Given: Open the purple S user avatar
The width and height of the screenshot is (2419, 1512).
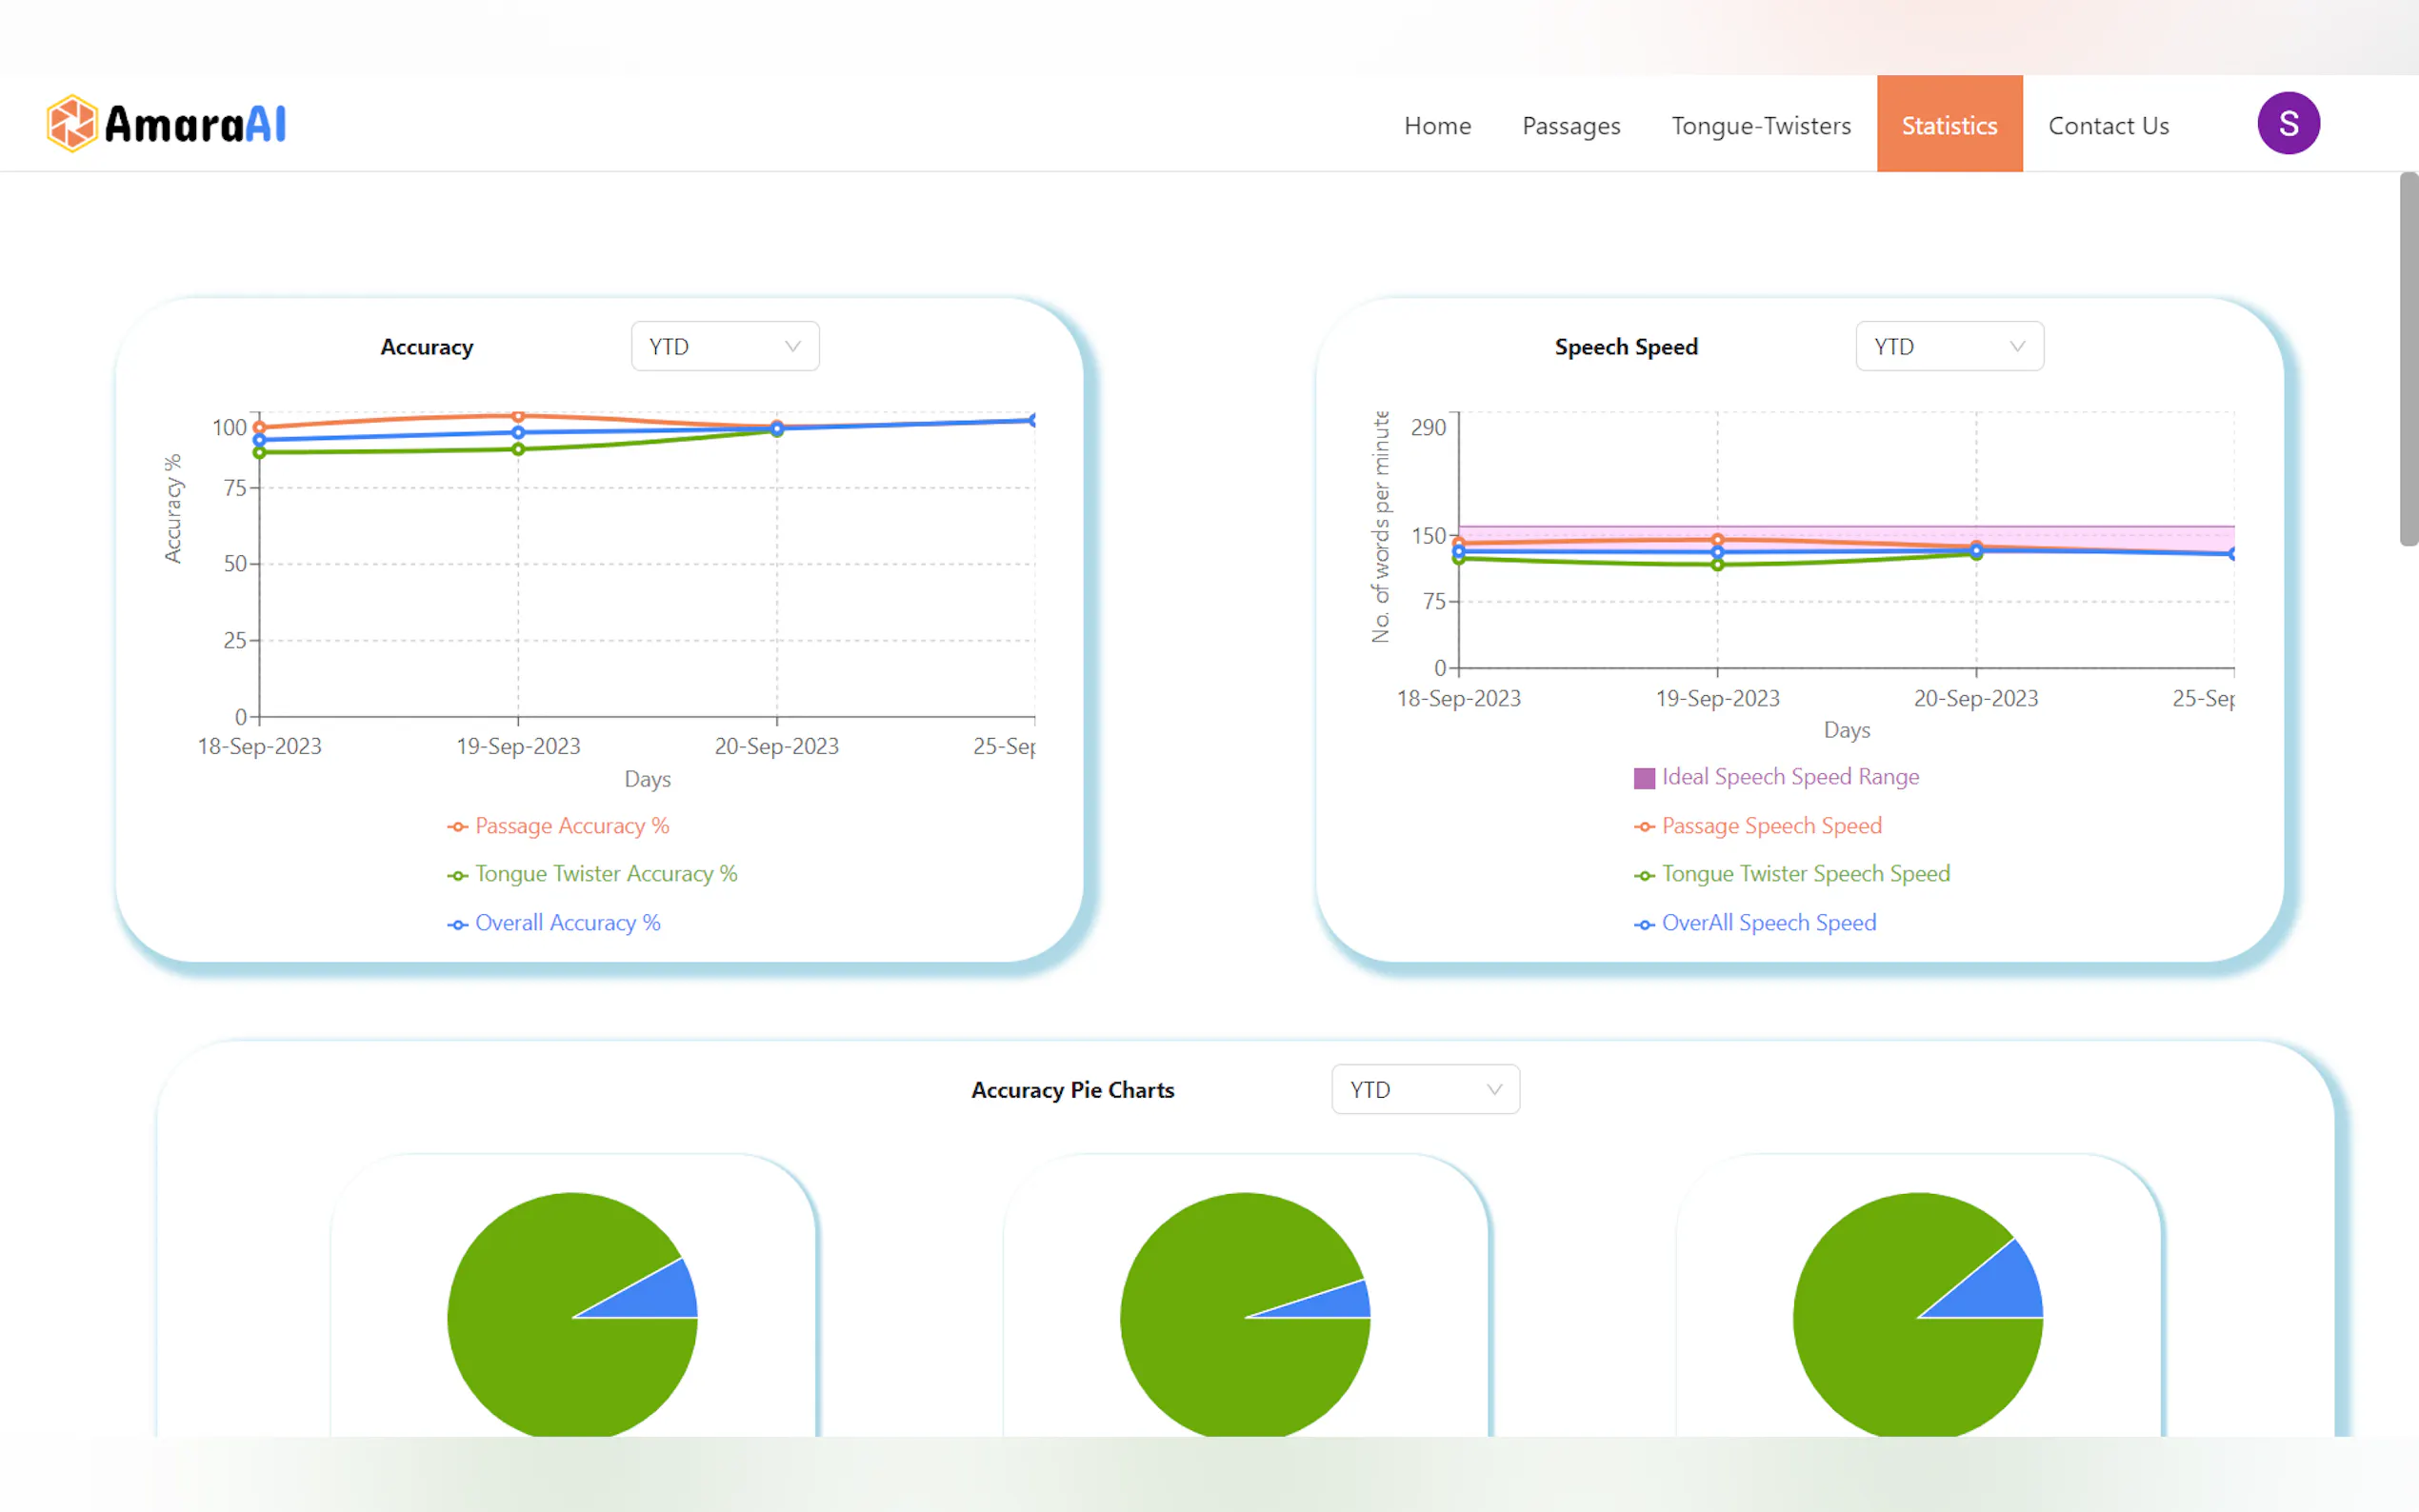Looking at the screenshot, I should (x=2287, y=123).
